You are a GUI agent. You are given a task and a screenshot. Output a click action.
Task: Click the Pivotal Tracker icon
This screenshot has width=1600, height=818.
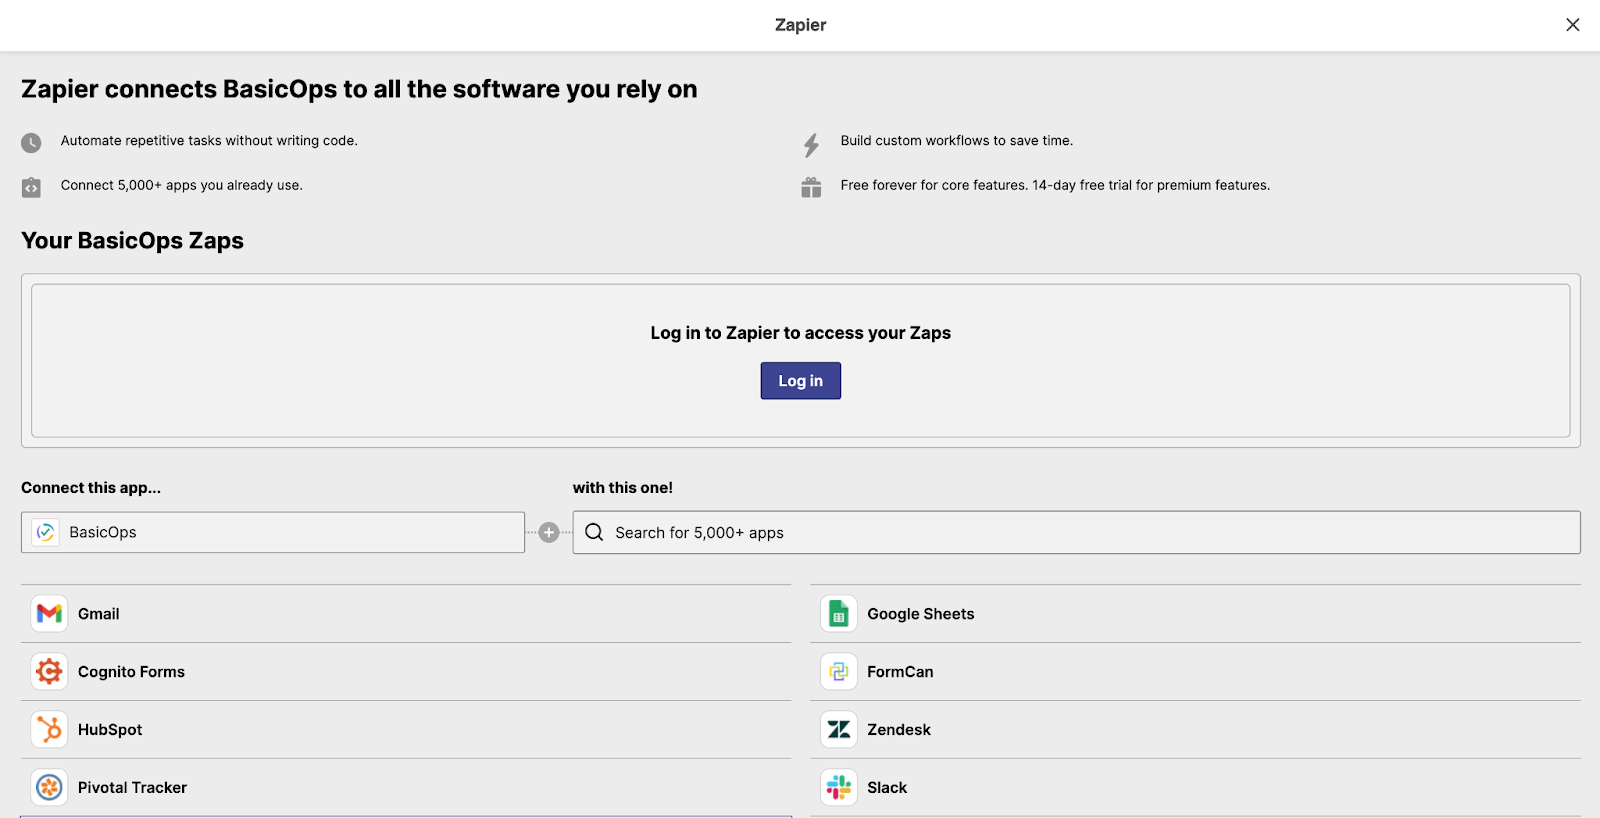pyautogui.click(x=49, y=788)
